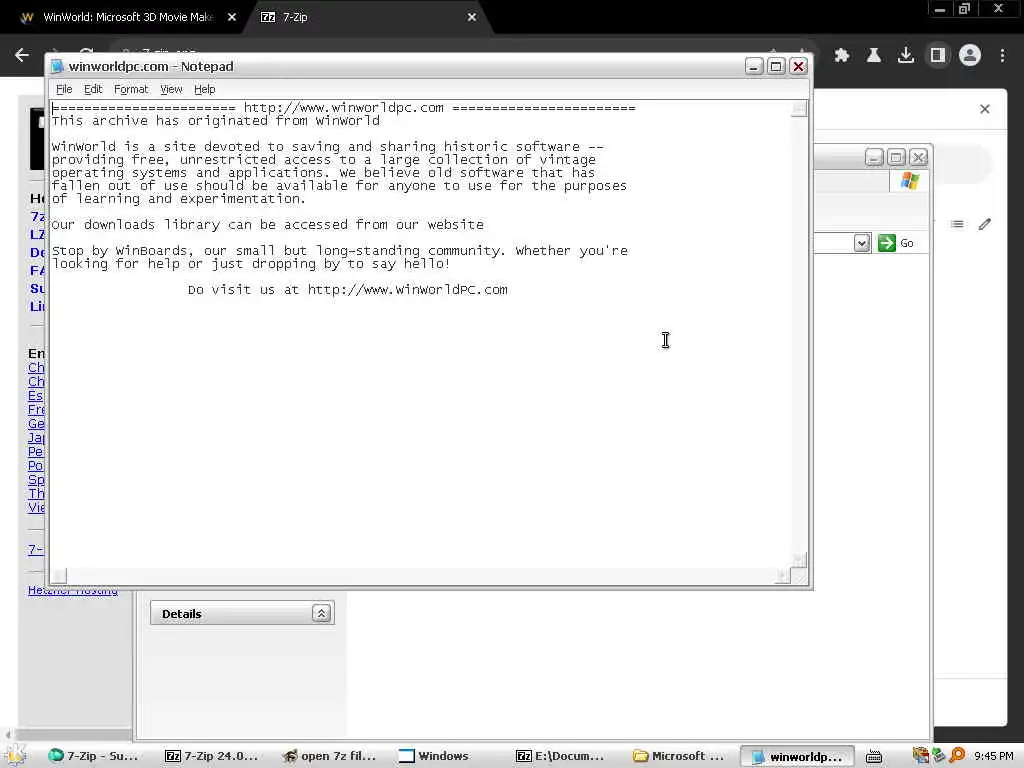
Task: Open the browser downloads icon
Action: click(906, 56)
